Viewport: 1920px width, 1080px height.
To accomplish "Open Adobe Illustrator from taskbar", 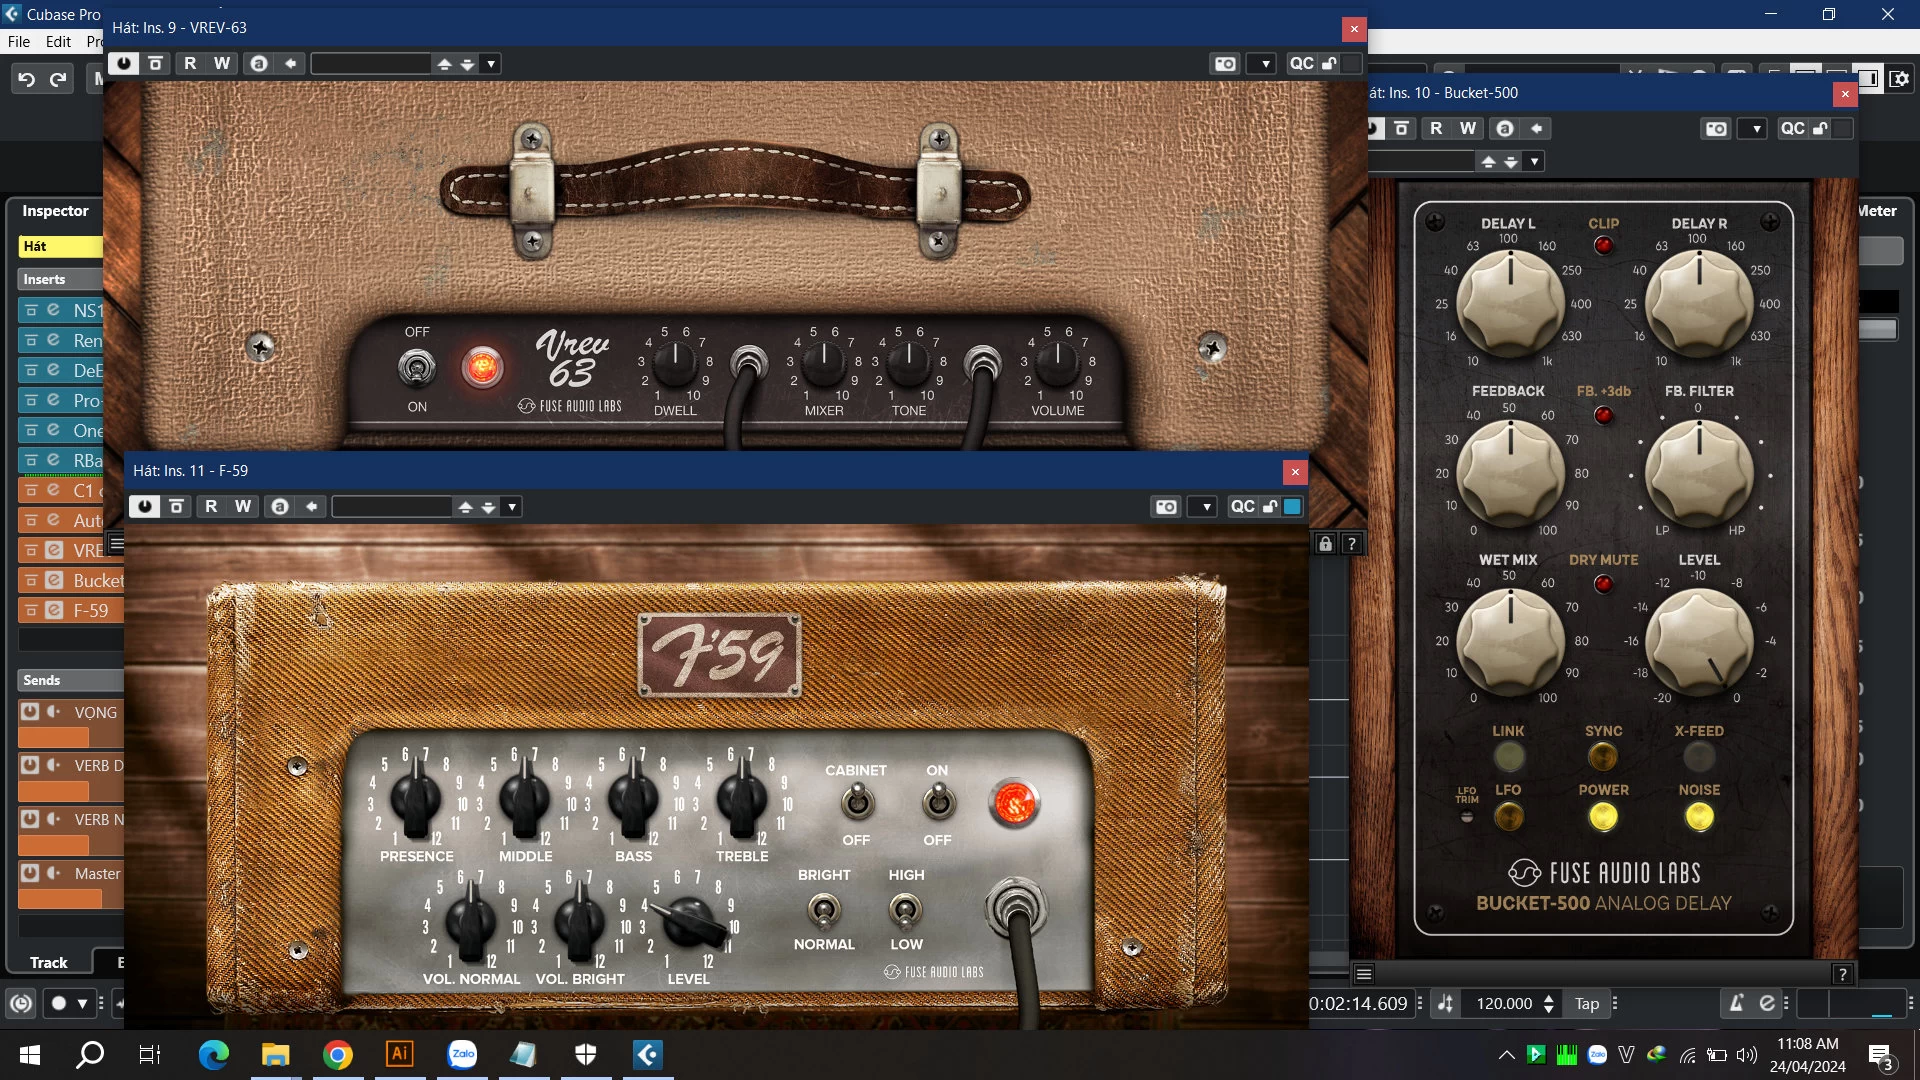I will [x=399, y=1055].
